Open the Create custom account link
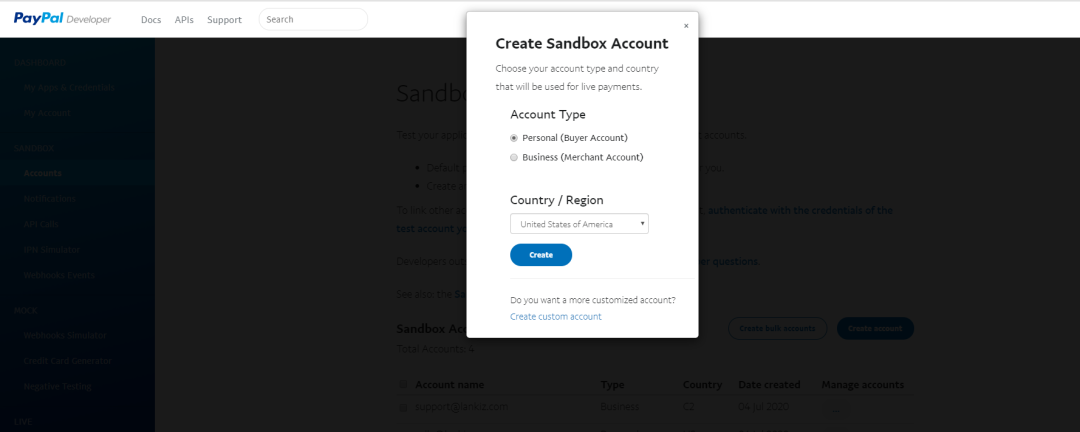The image size is (1080, 432). point(556,317)
